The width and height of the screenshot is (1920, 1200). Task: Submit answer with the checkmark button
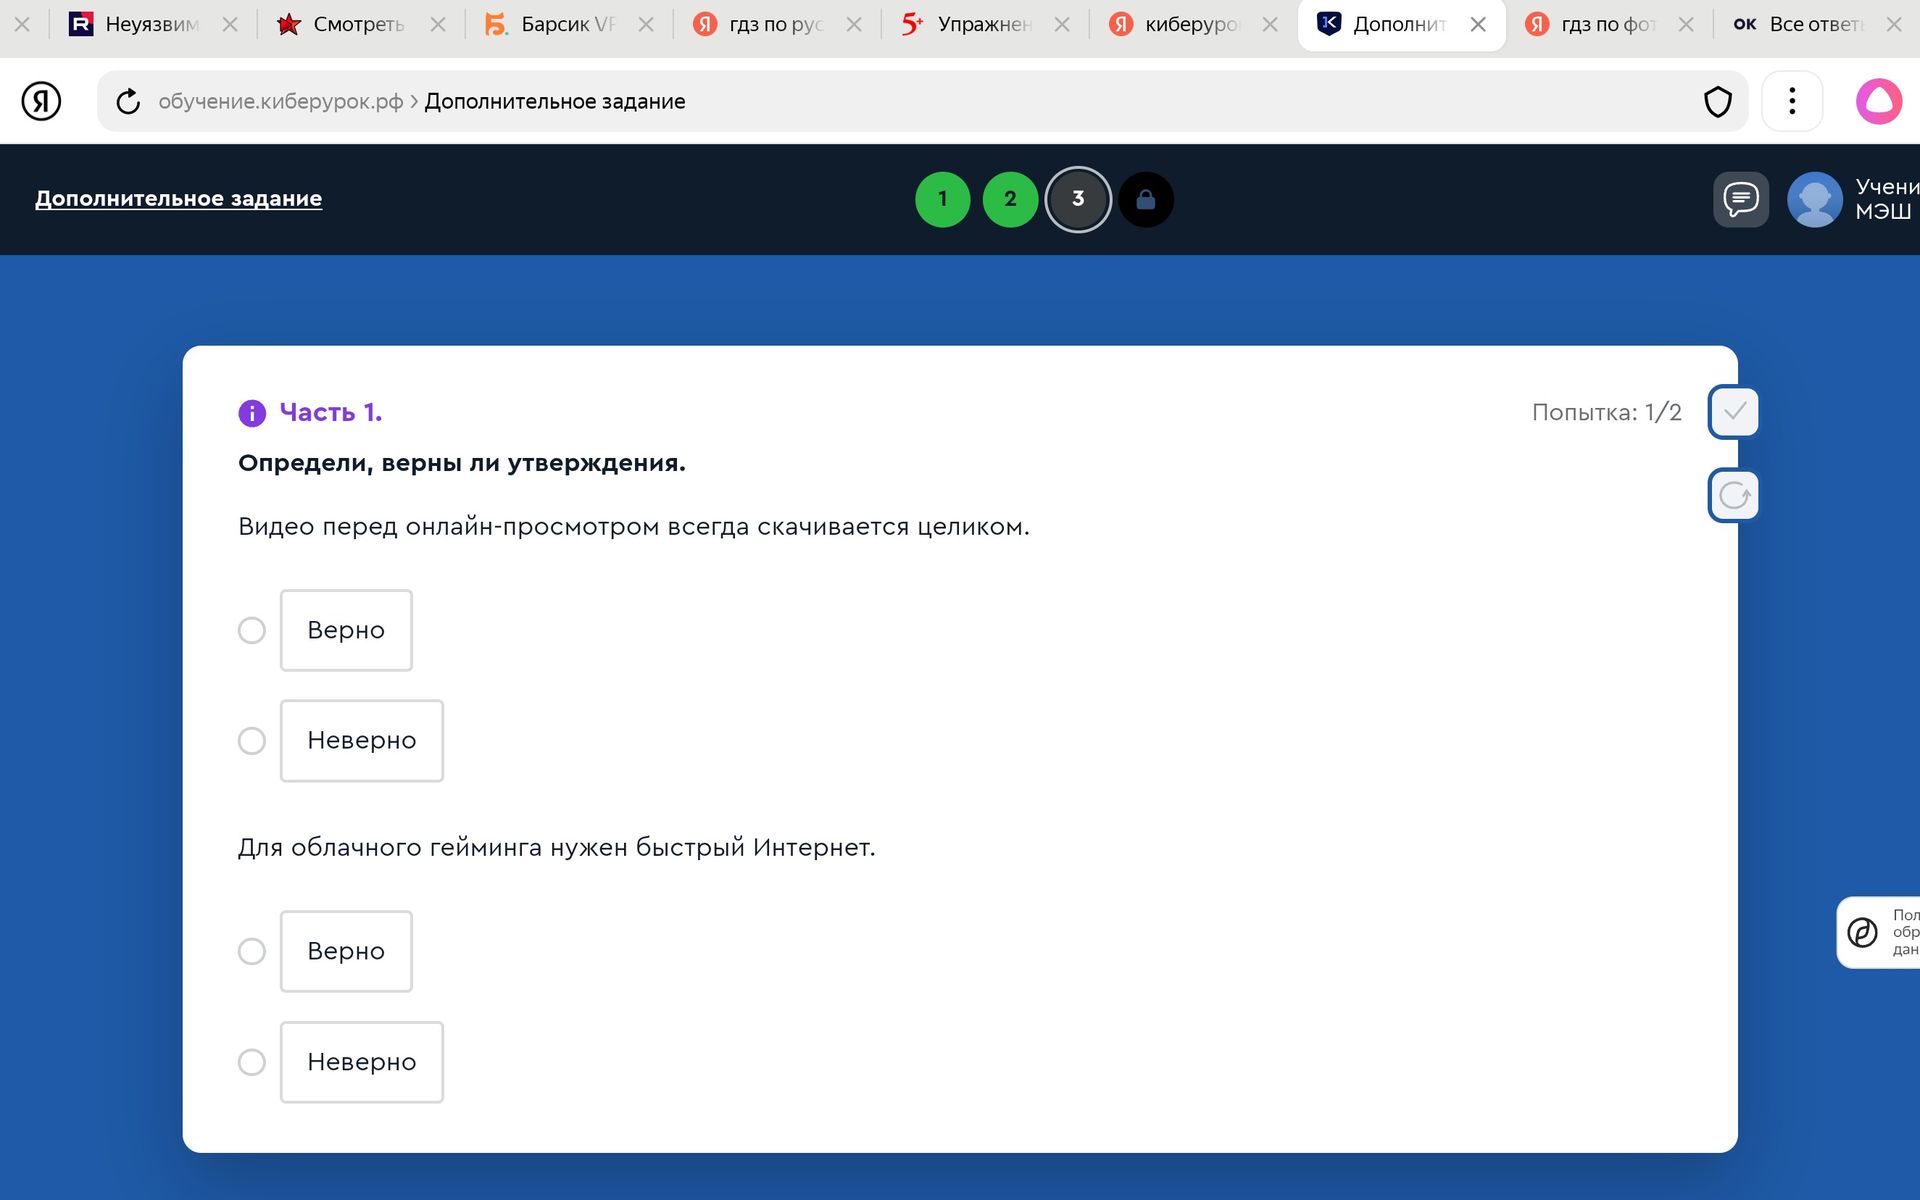tap(1734, 411)
